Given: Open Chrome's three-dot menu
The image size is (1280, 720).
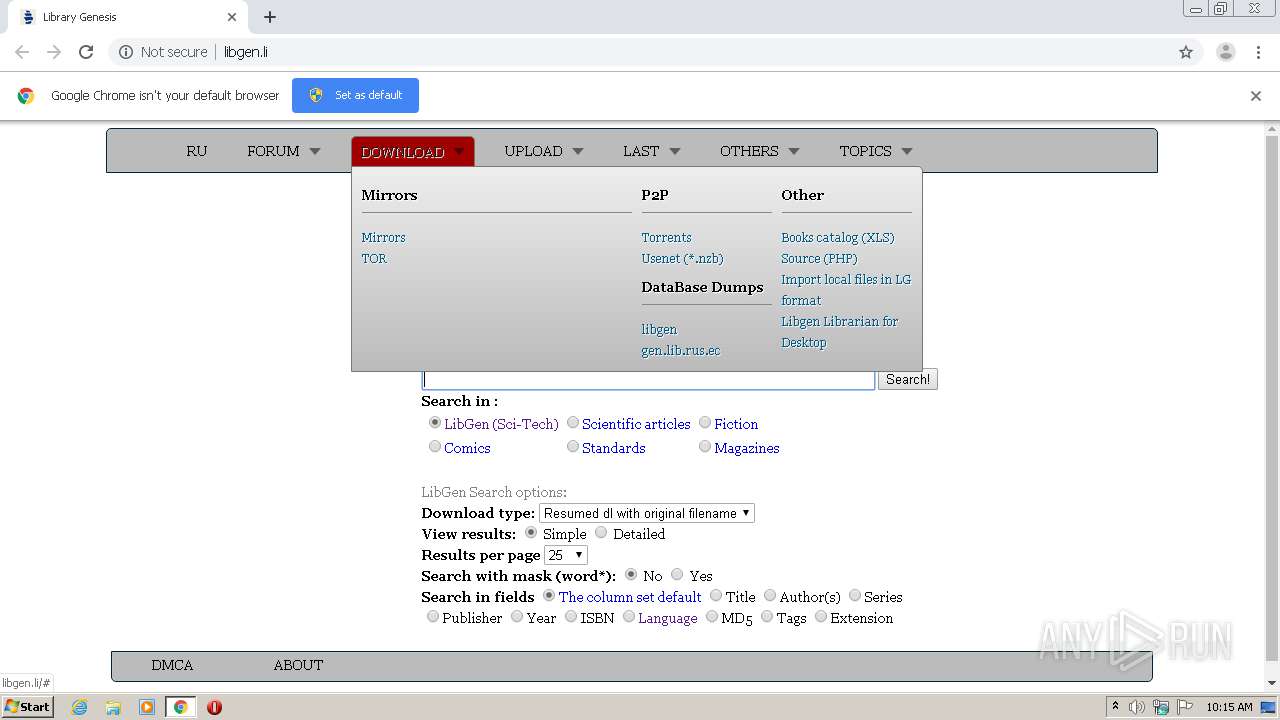Looking at the screenshot, I should [x=1258, y=52].
